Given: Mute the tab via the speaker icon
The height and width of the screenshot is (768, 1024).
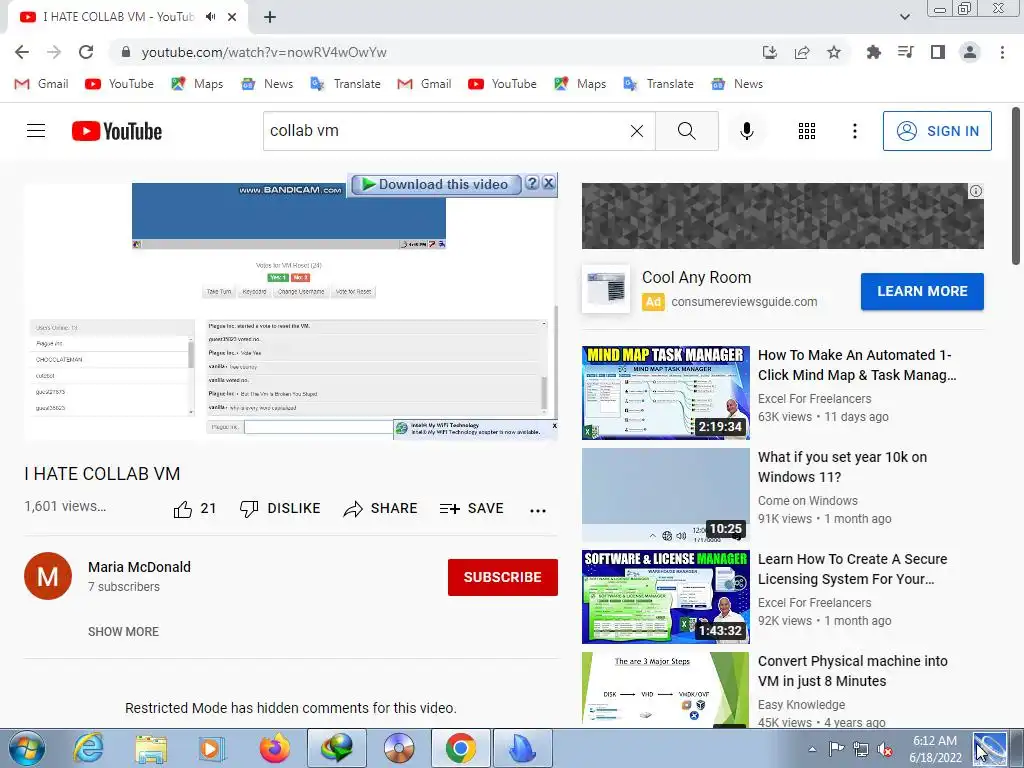Looking at the screenshot, I should pos(210,17).
